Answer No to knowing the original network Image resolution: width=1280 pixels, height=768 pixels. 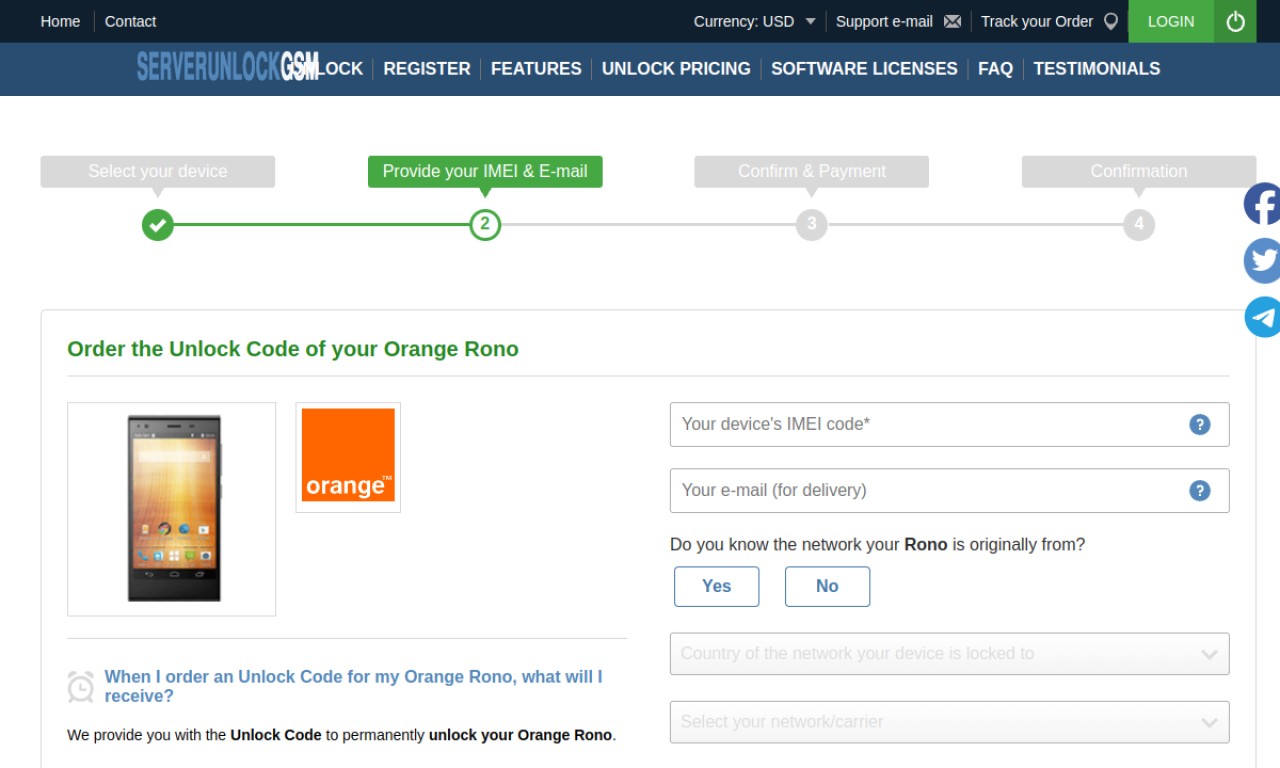pos(827,586)
